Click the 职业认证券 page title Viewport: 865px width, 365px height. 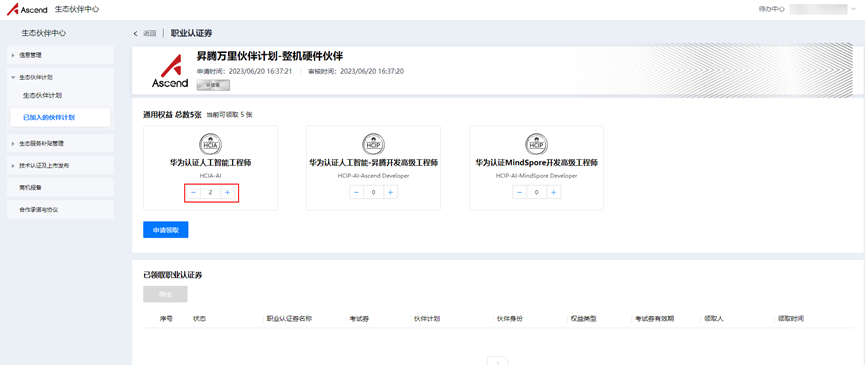tap(191, 34)
